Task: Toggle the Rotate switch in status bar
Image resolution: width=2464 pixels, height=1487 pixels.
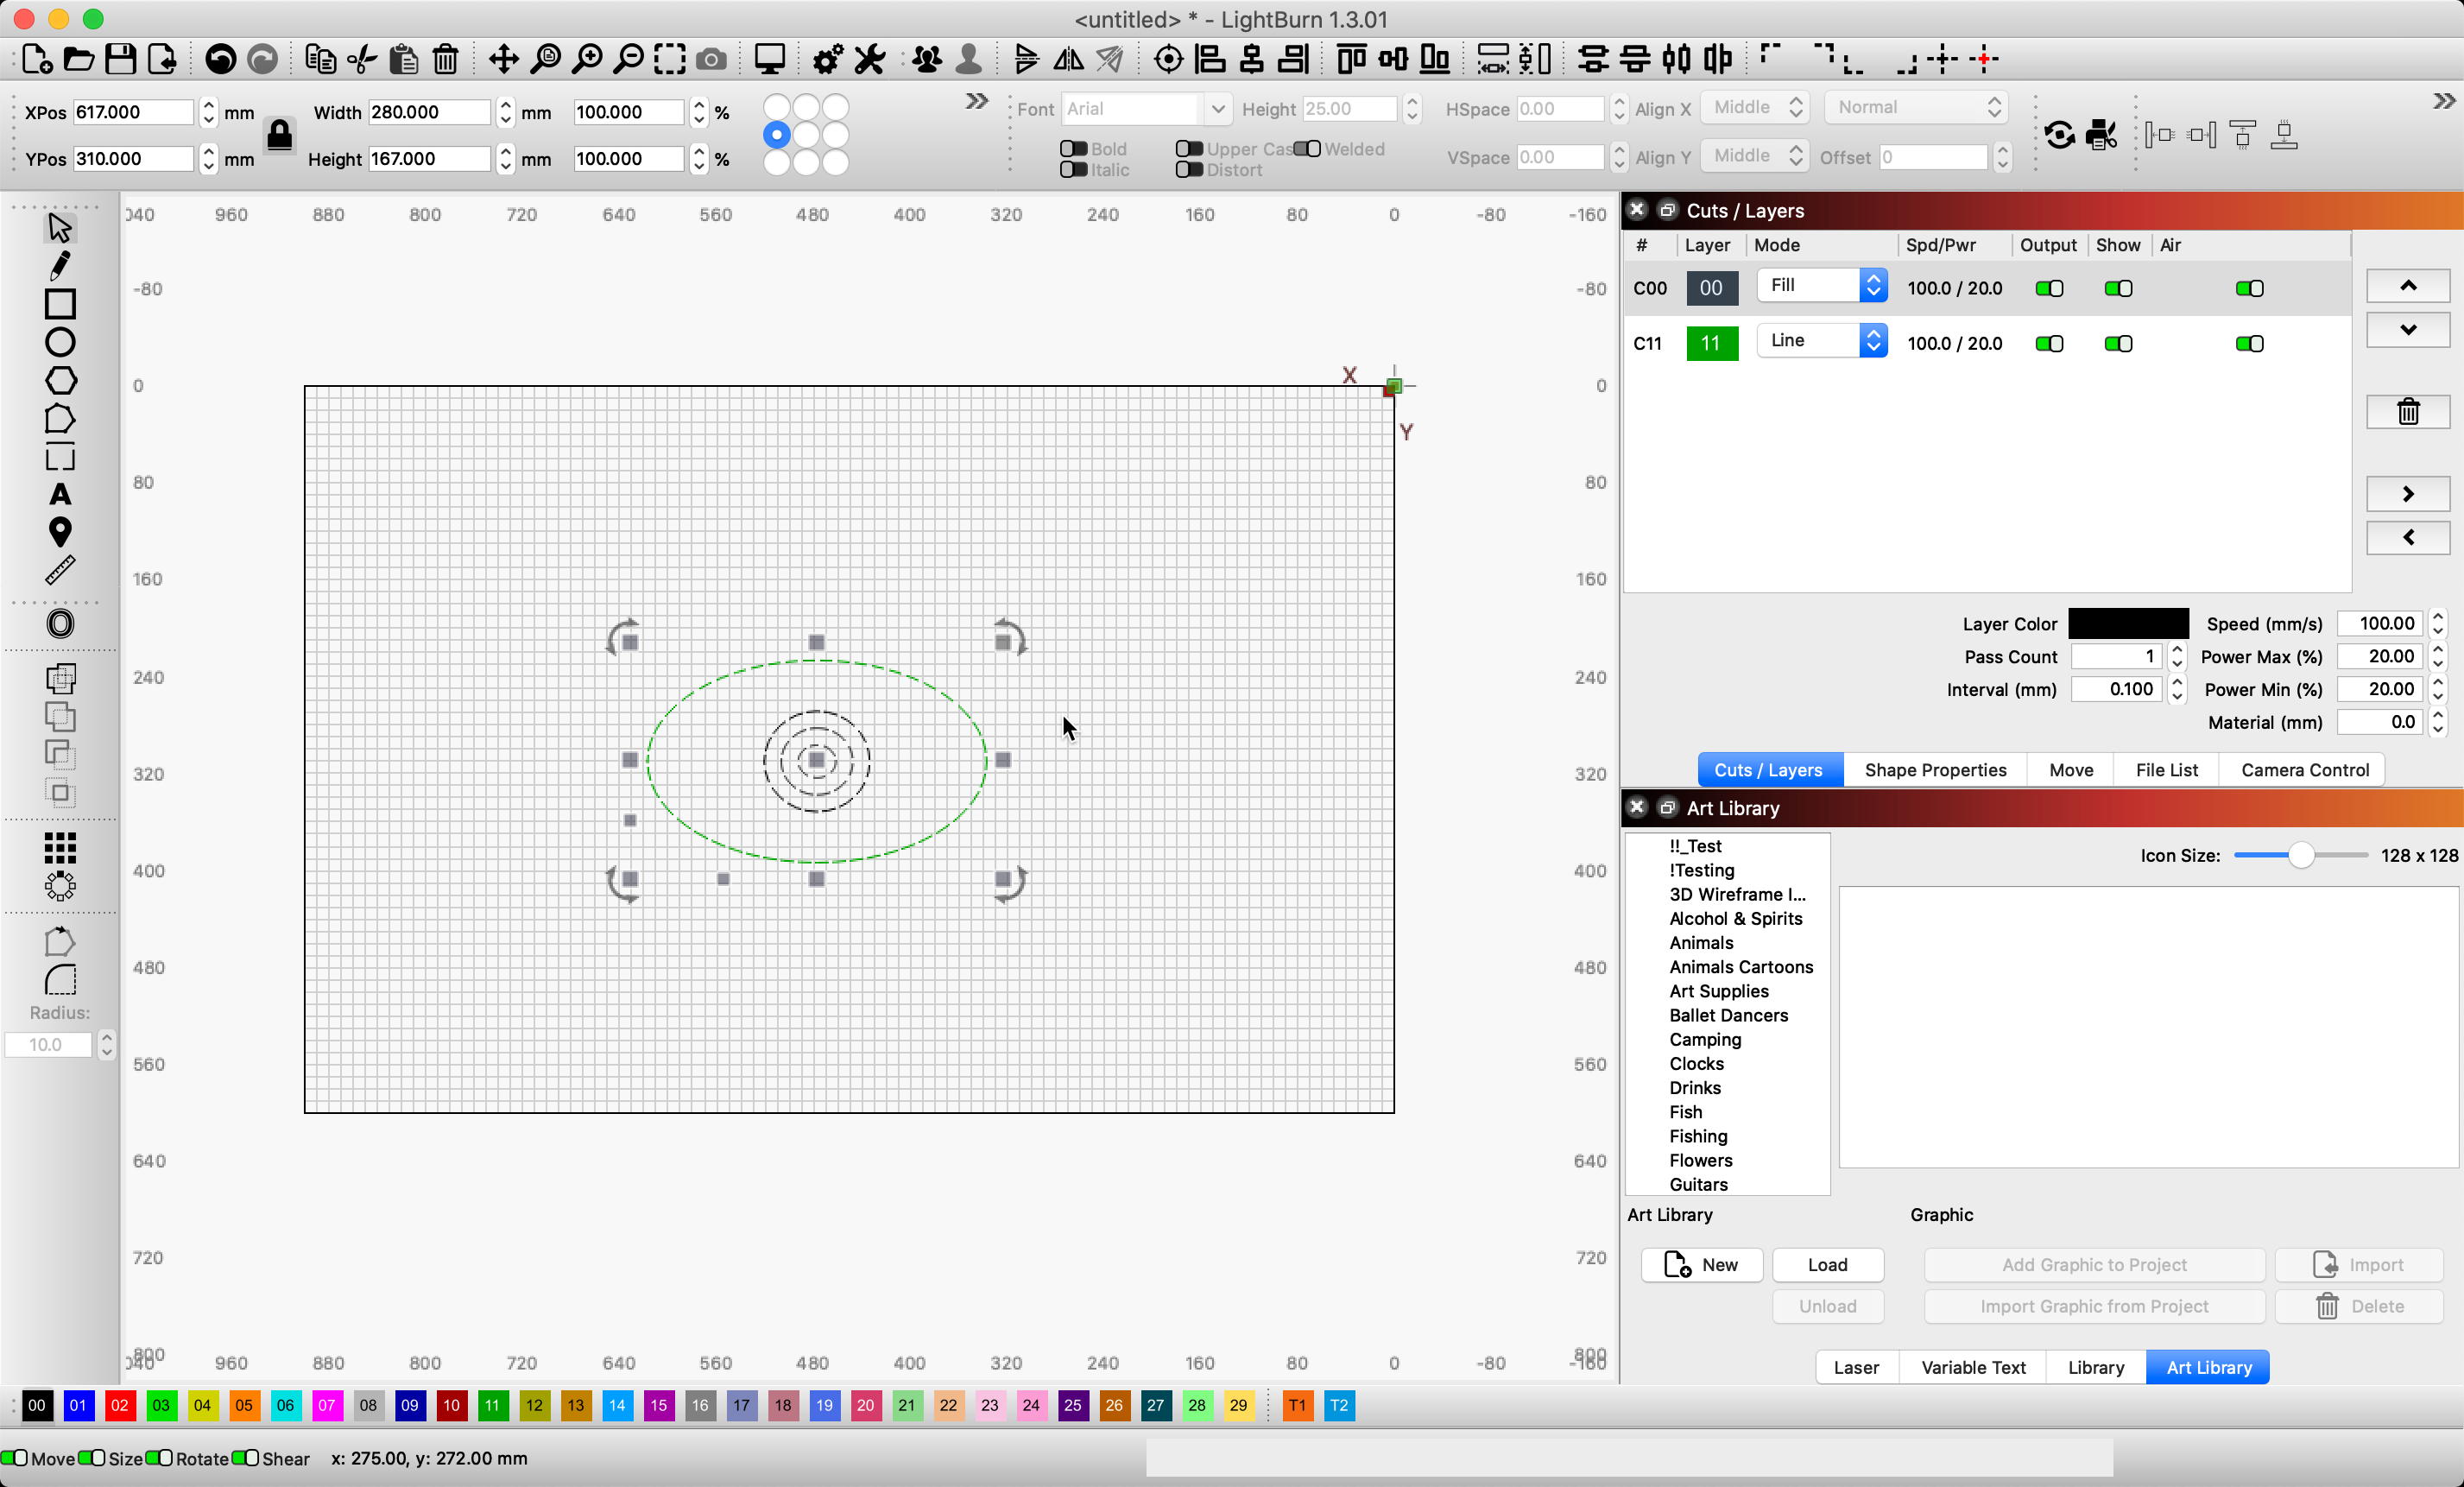Action: click(159, 1458)
